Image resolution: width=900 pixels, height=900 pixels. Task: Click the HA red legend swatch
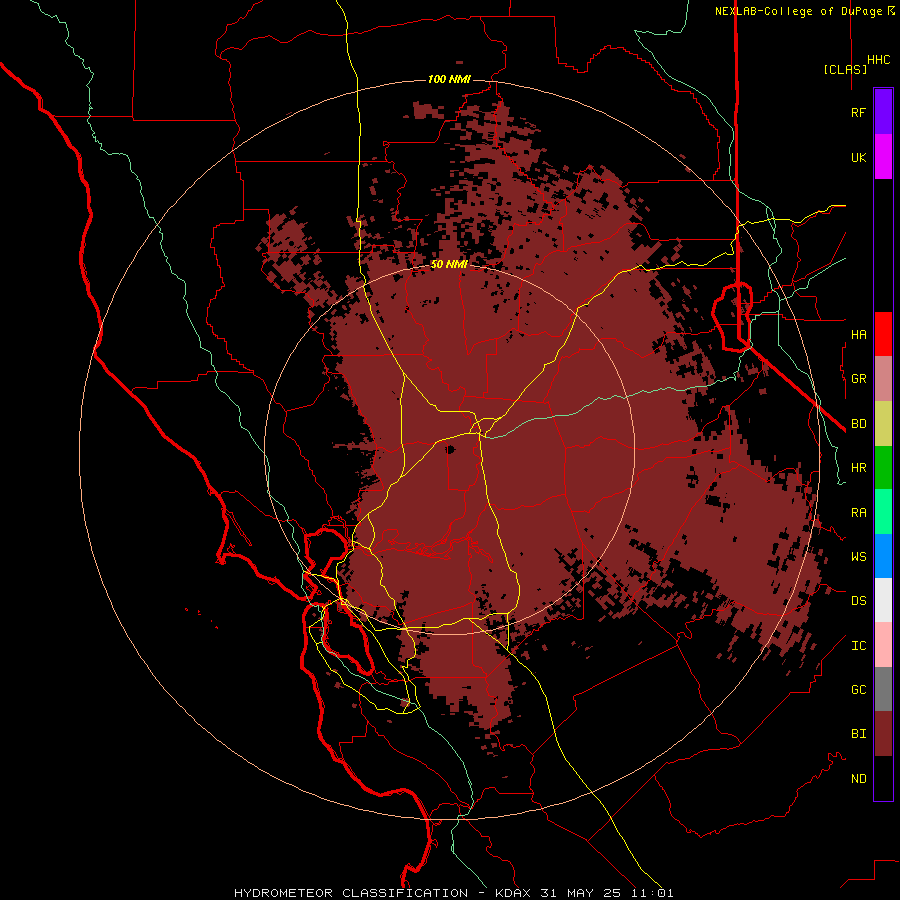point(883,334)
